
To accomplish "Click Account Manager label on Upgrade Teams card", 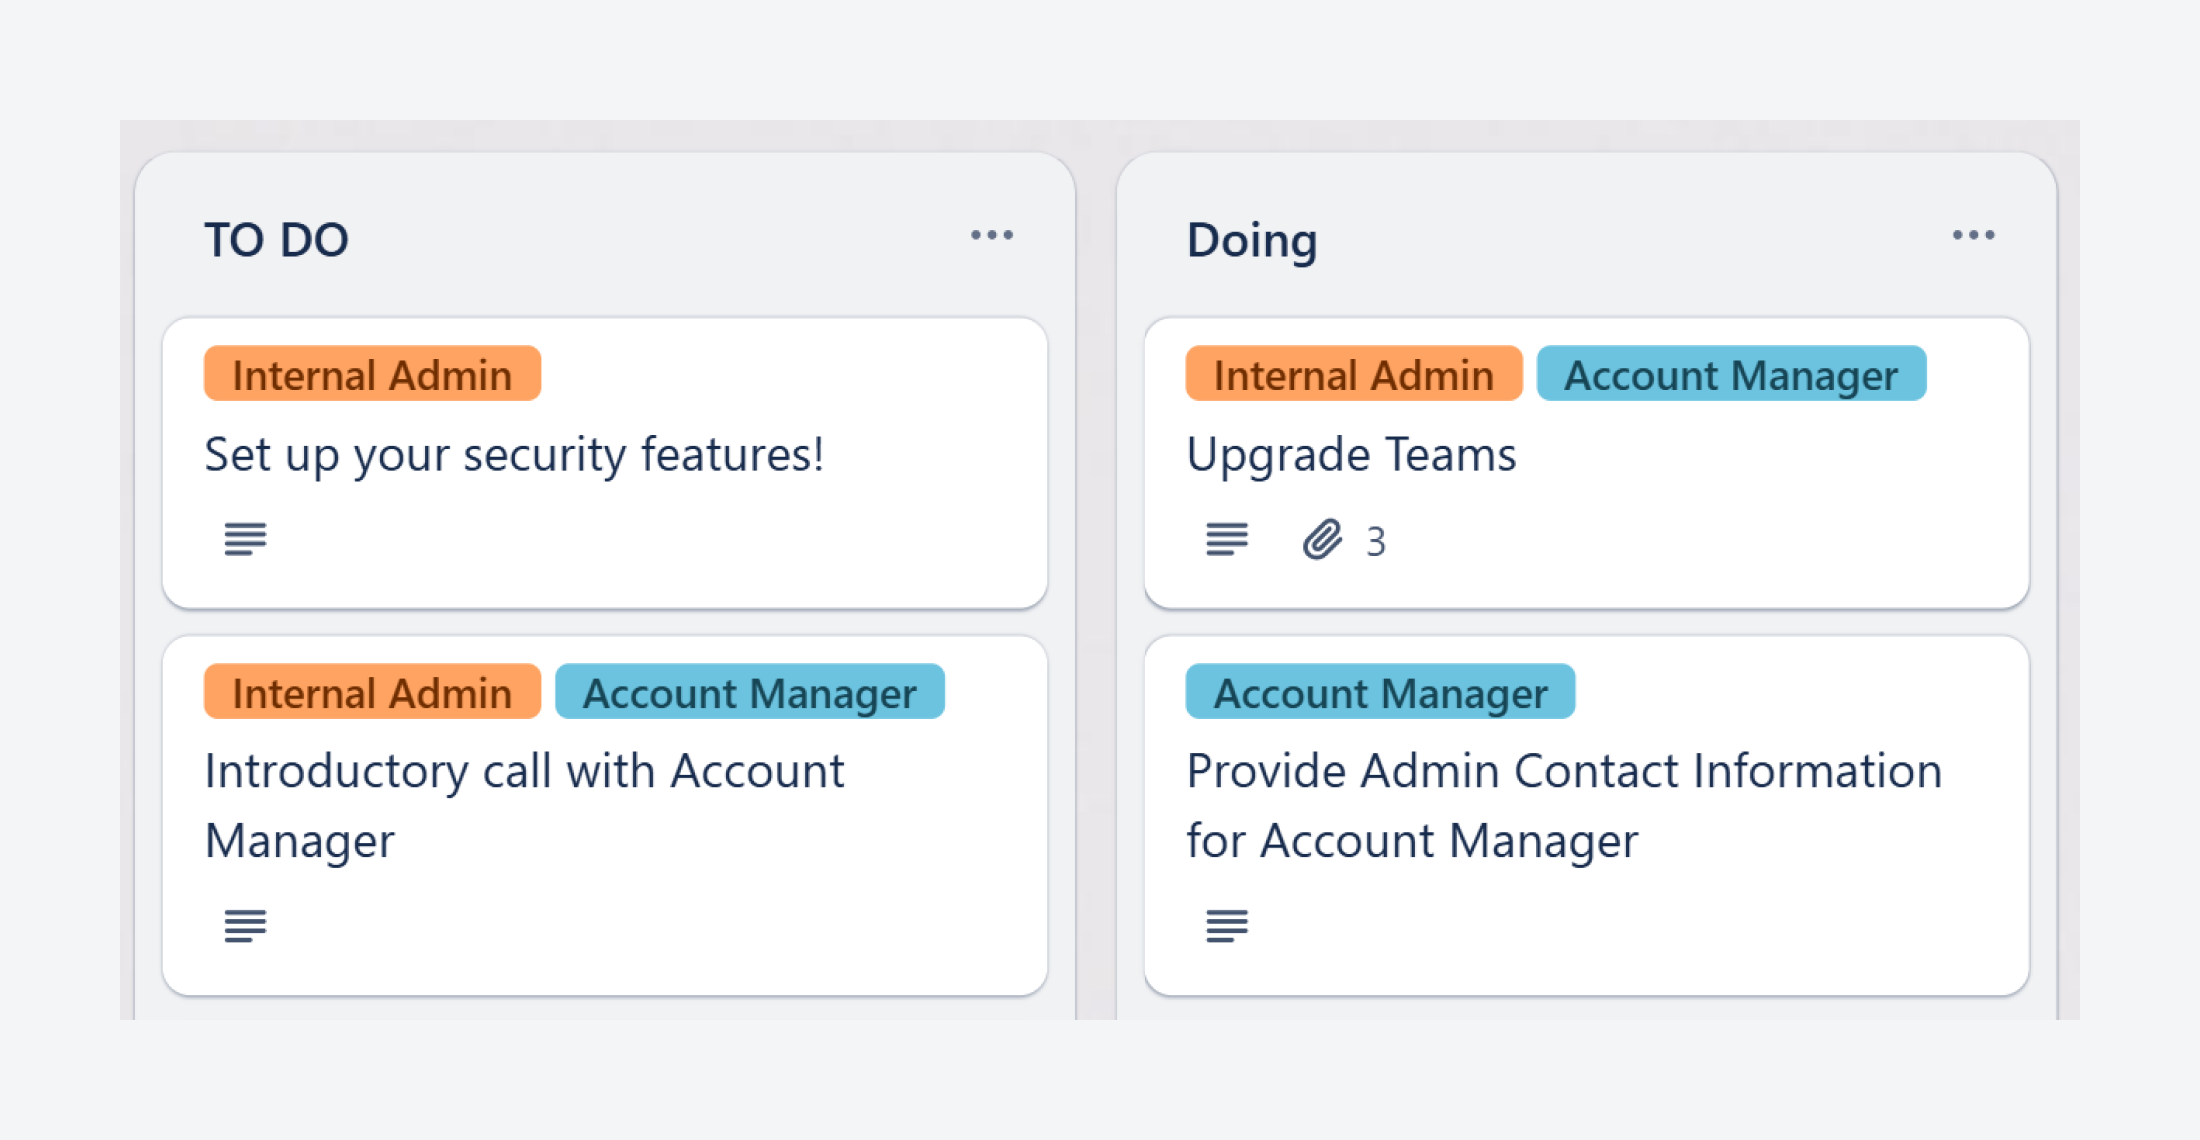I will [x=1731, y=374].
